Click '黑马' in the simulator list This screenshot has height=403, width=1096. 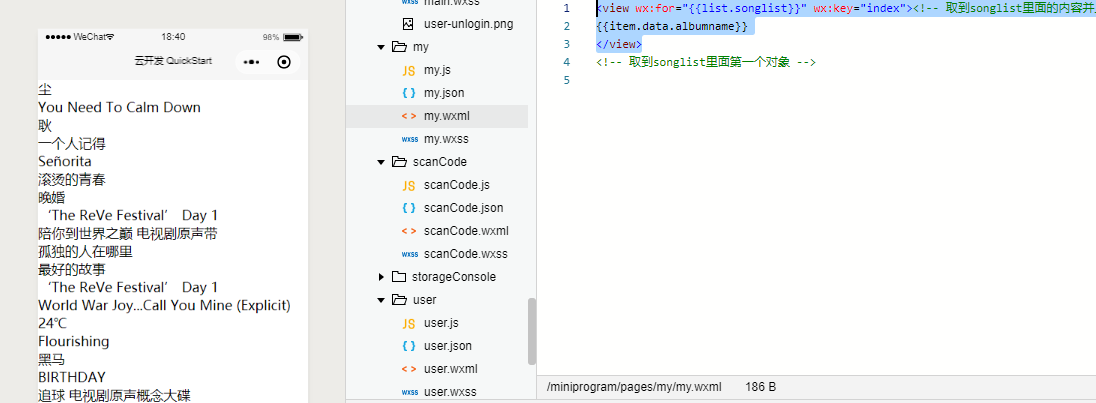(x=52, y=360)
